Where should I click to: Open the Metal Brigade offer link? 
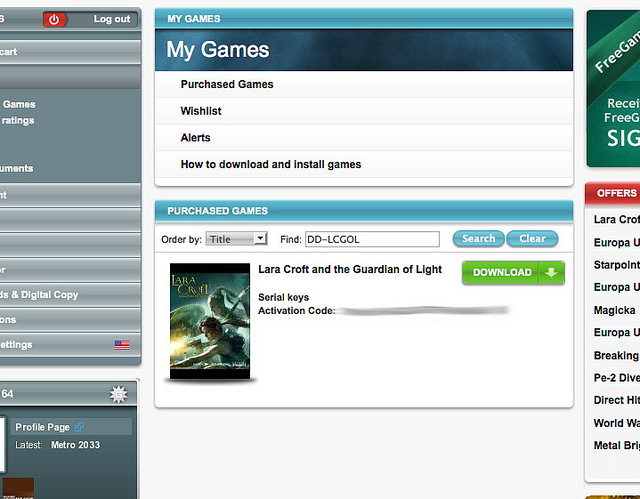617,445
